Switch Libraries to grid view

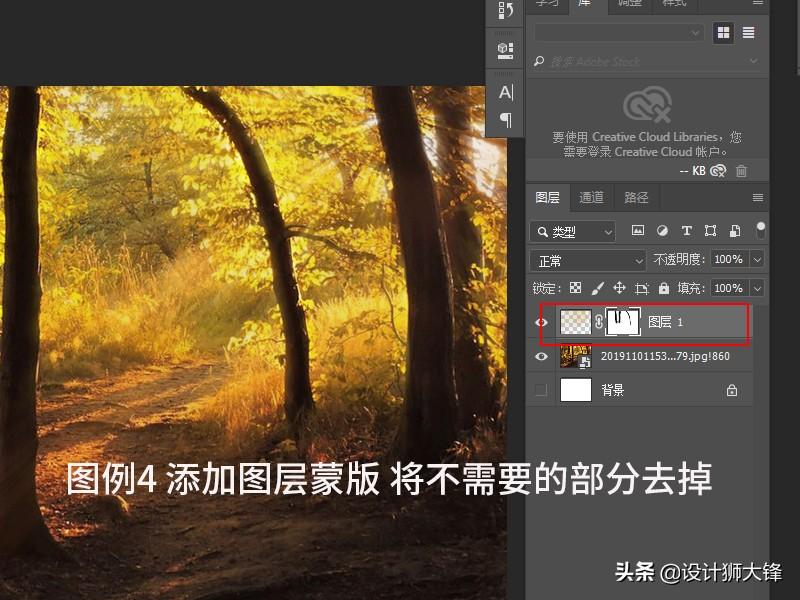(723, 33)
